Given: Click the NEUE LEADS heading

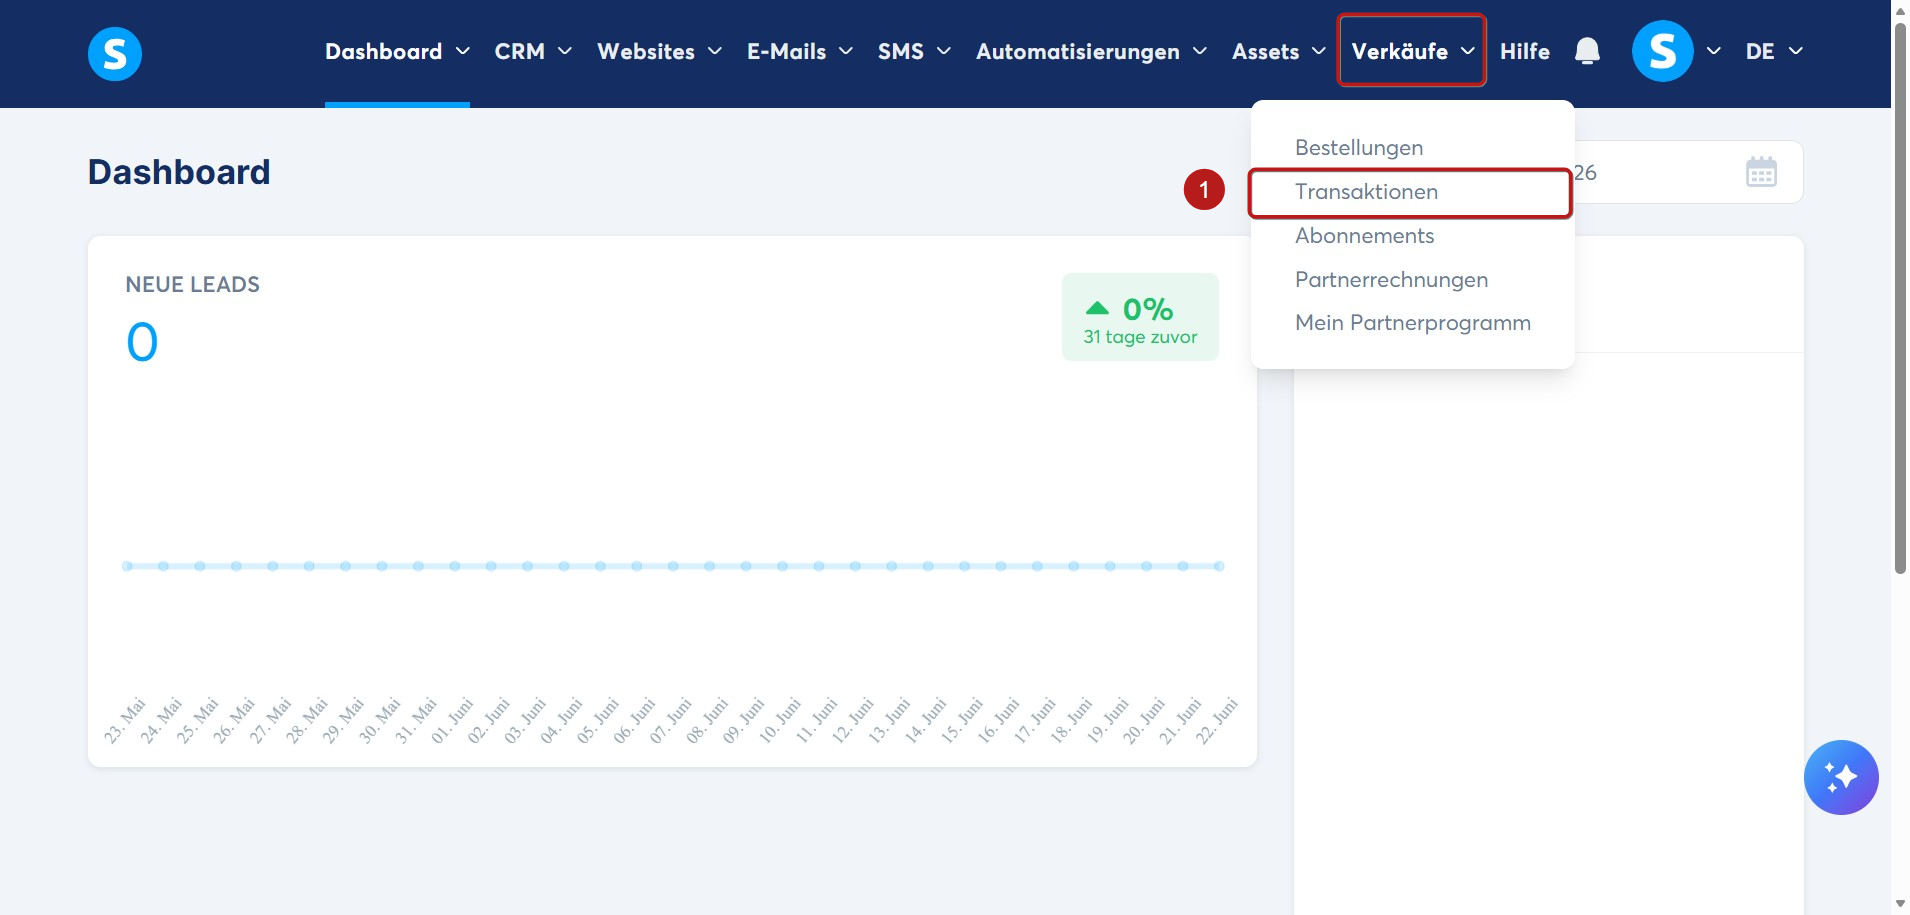Looking at the screenshot, I should click(192, 285).
